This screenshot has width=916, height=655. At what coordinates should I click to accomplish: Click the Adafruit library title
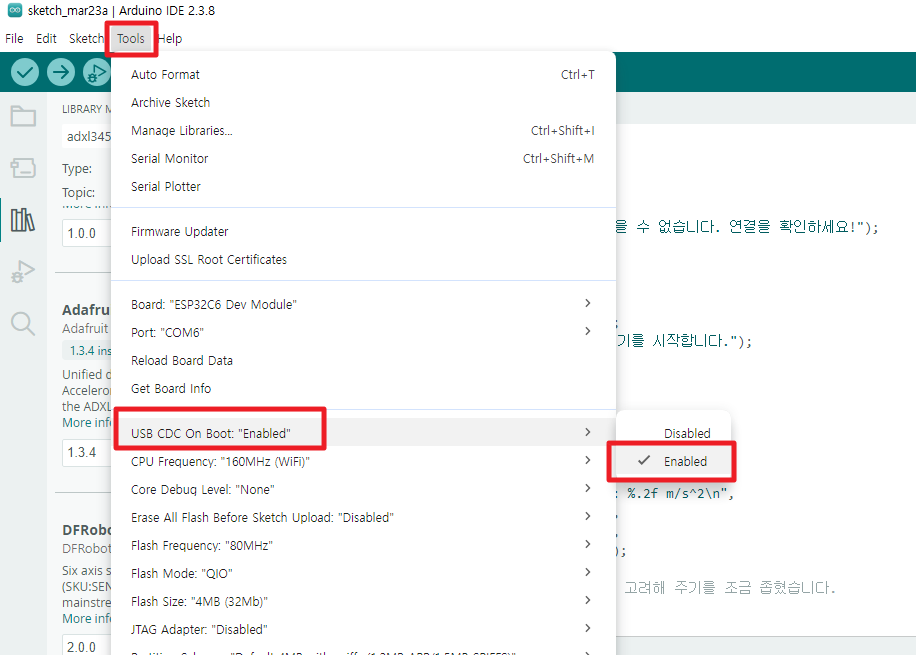(86, 310)
